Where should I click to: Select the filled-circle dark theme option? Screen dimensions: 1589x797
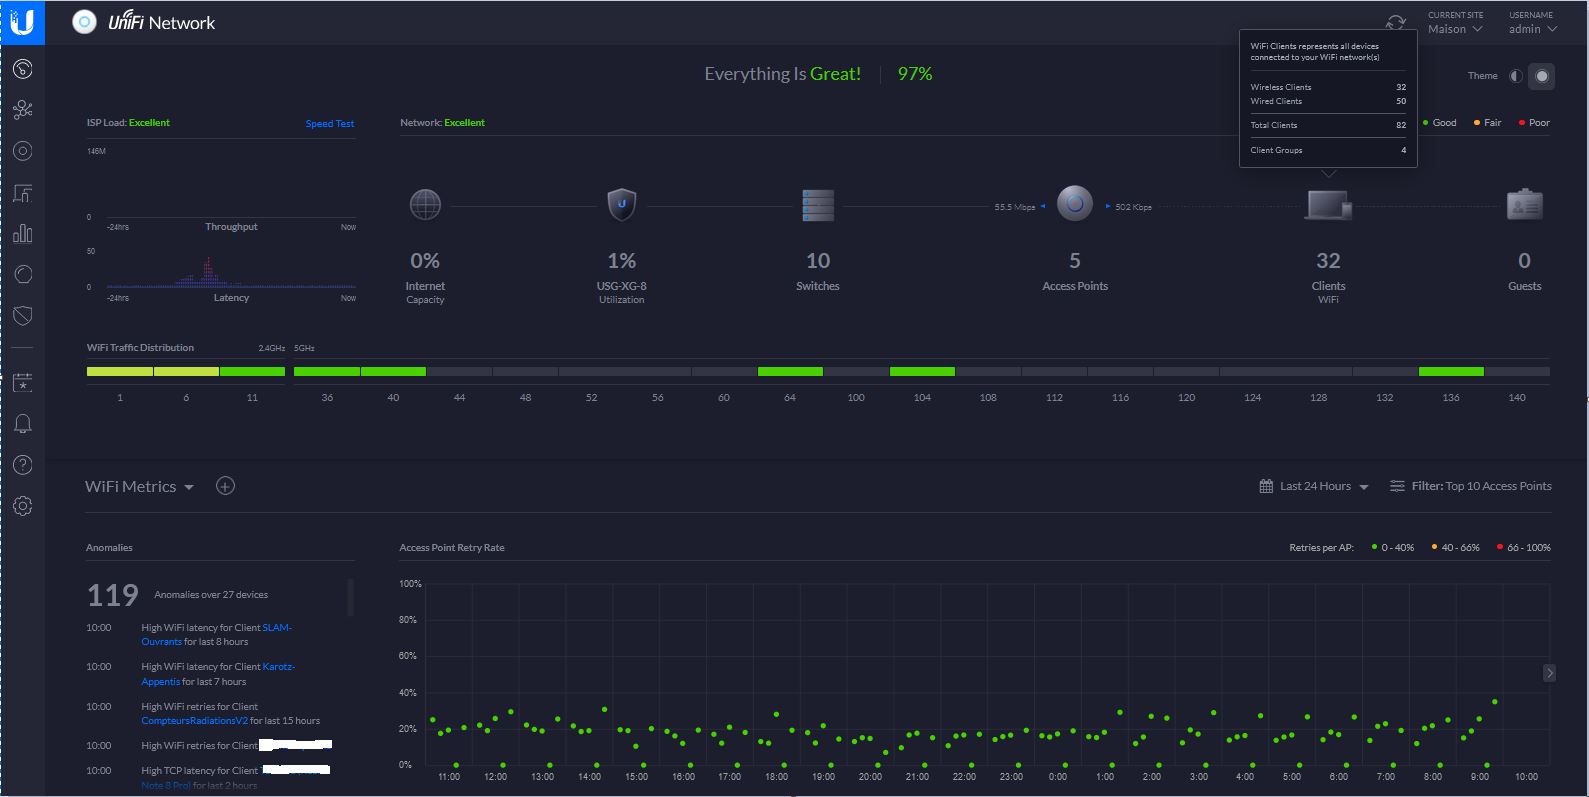pos(1542,76)
